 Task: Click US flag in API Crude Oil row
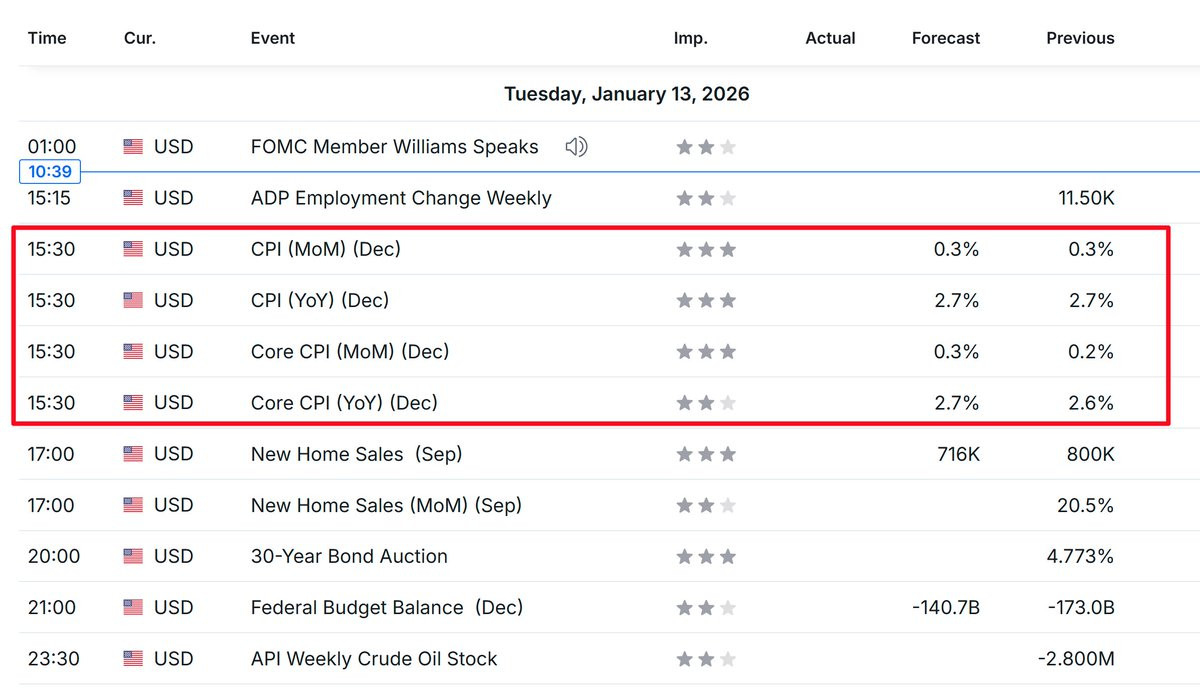pyautogui.click(x=133, y=659)
